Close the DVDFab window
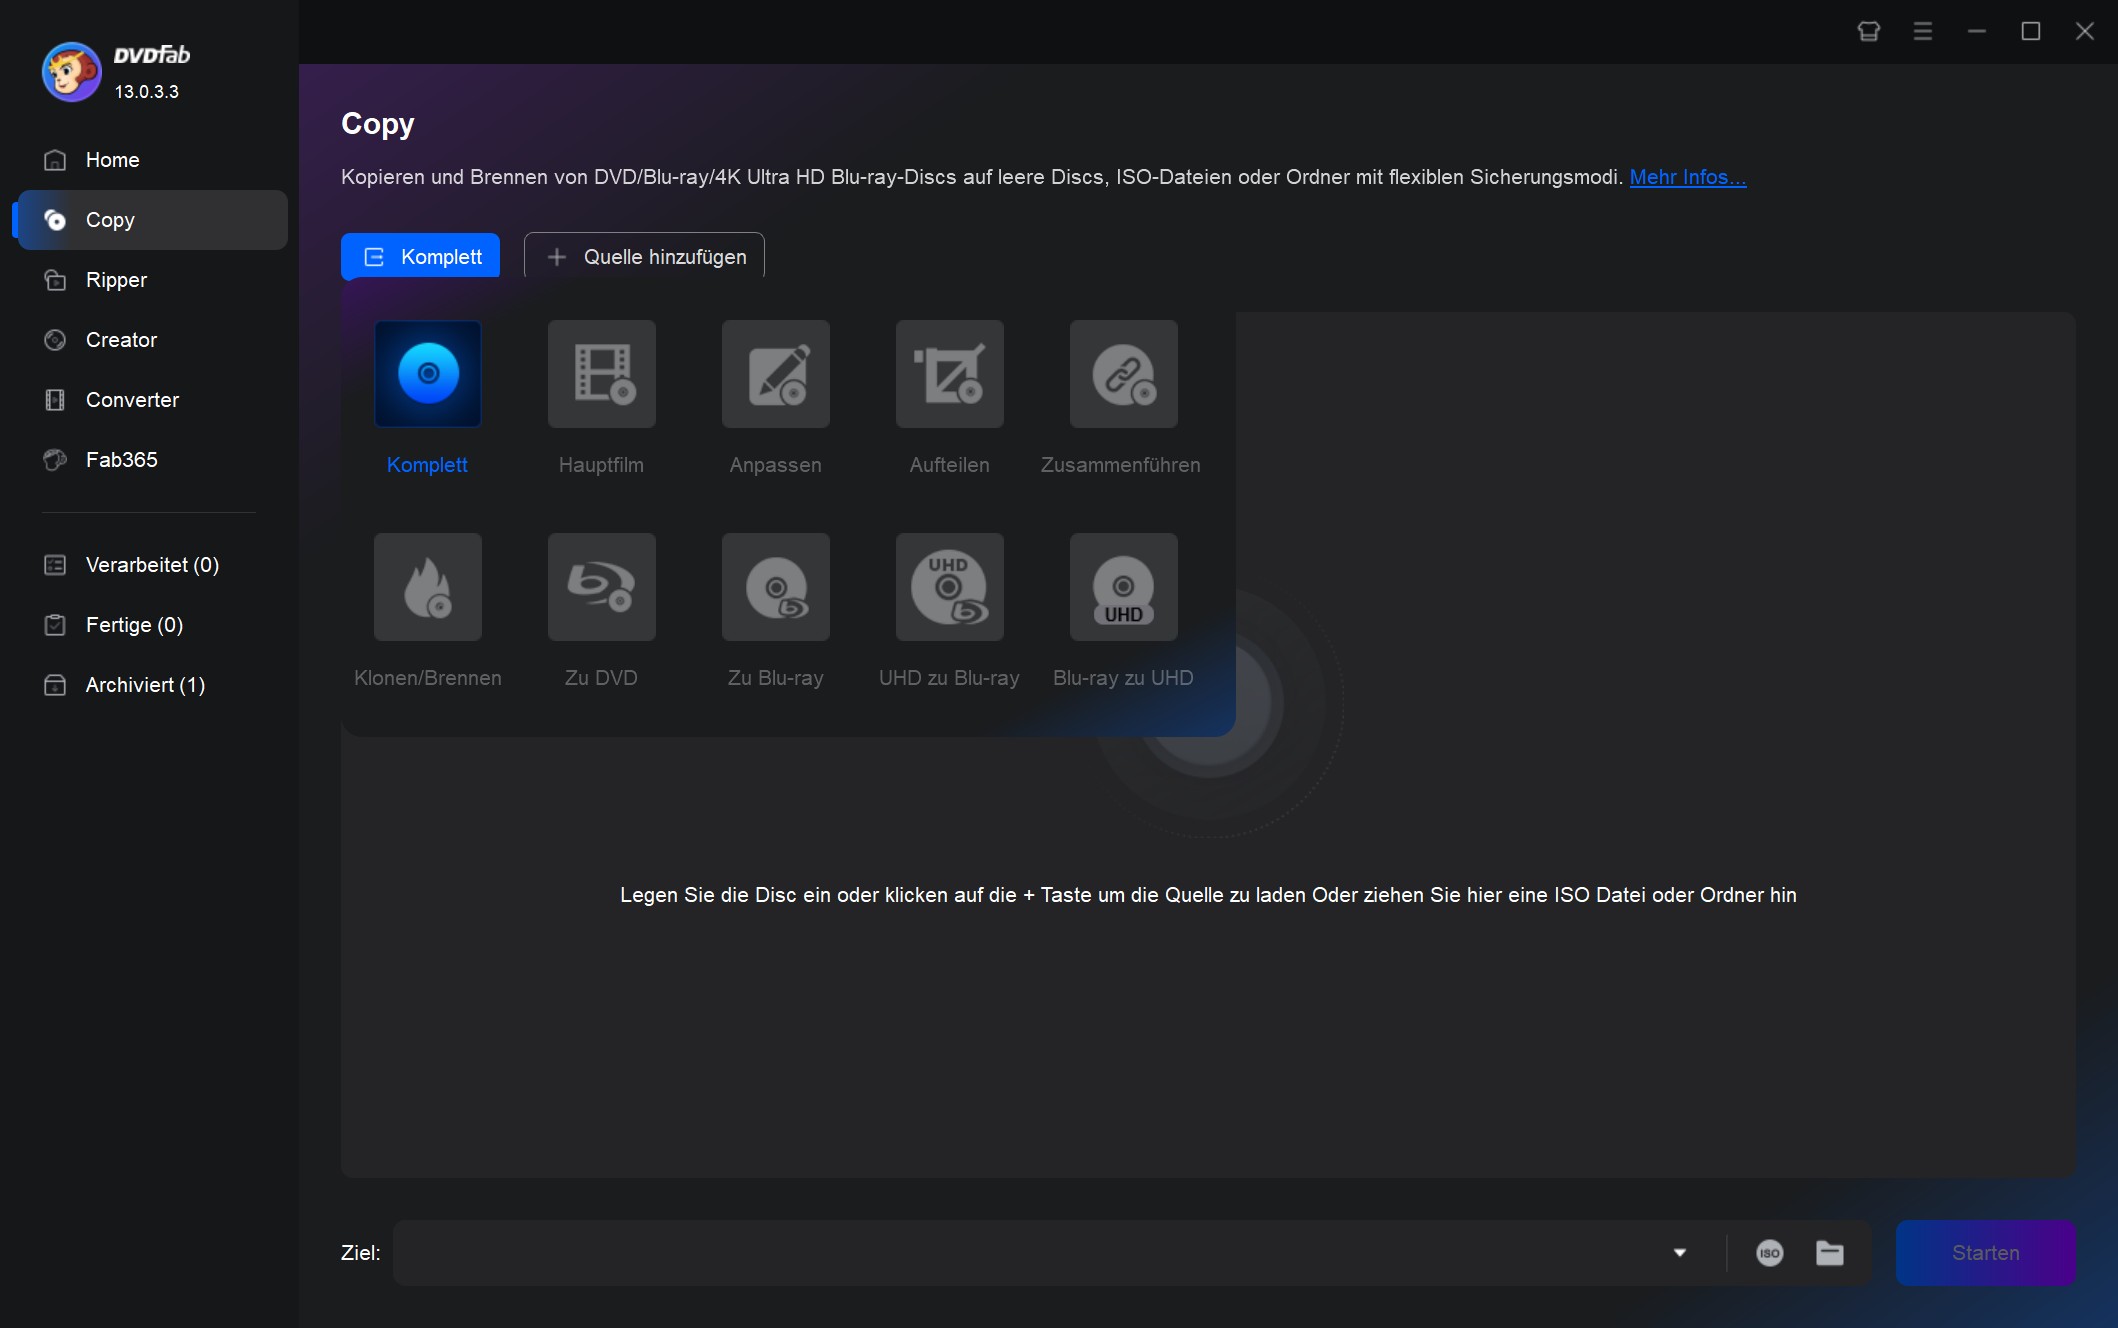The width and height of the screenshot is (2118, 1328). pos(2085,31)
